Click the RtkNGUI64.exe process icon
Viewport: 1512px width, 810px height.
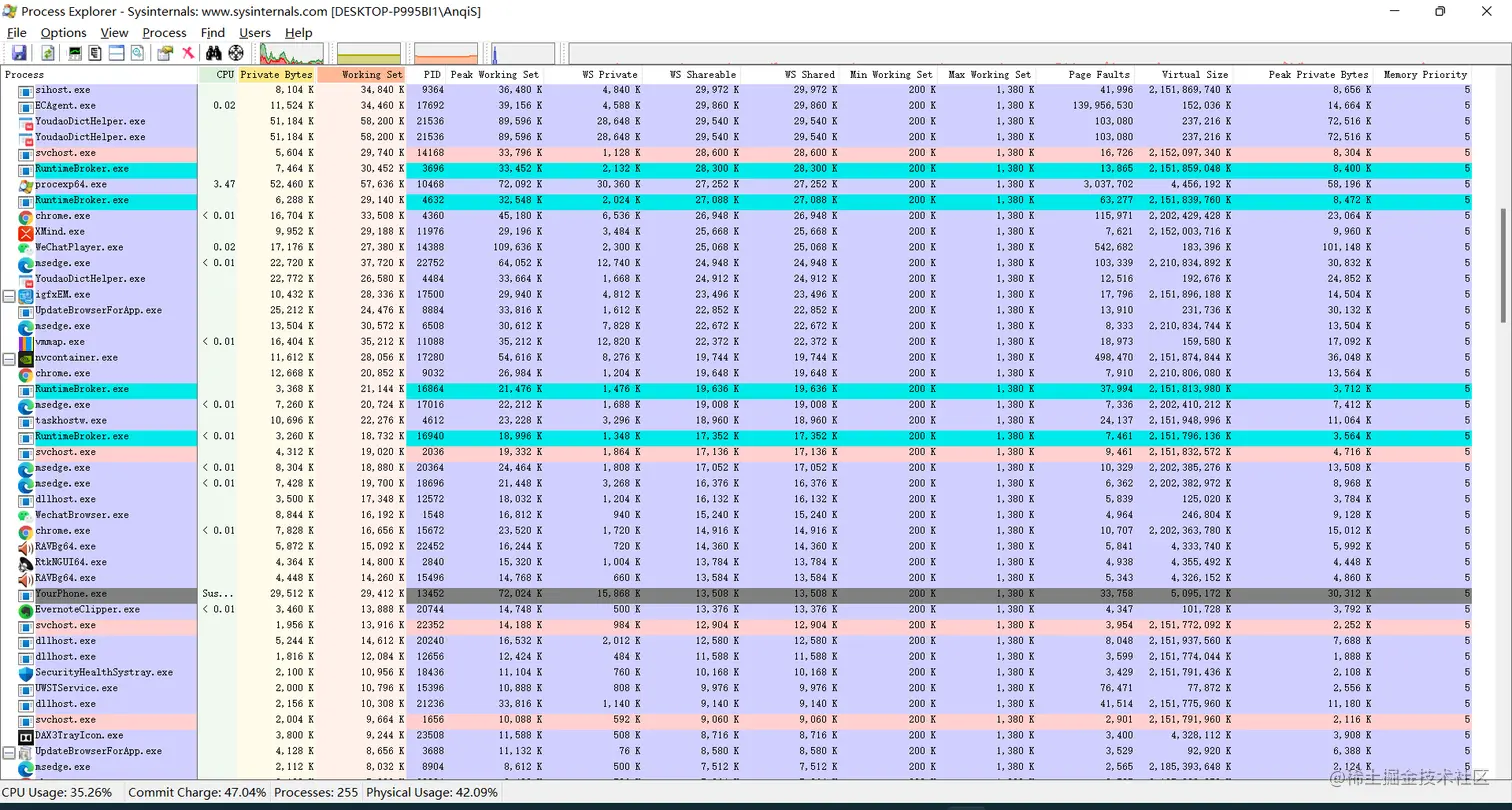[x=26, y=562]
